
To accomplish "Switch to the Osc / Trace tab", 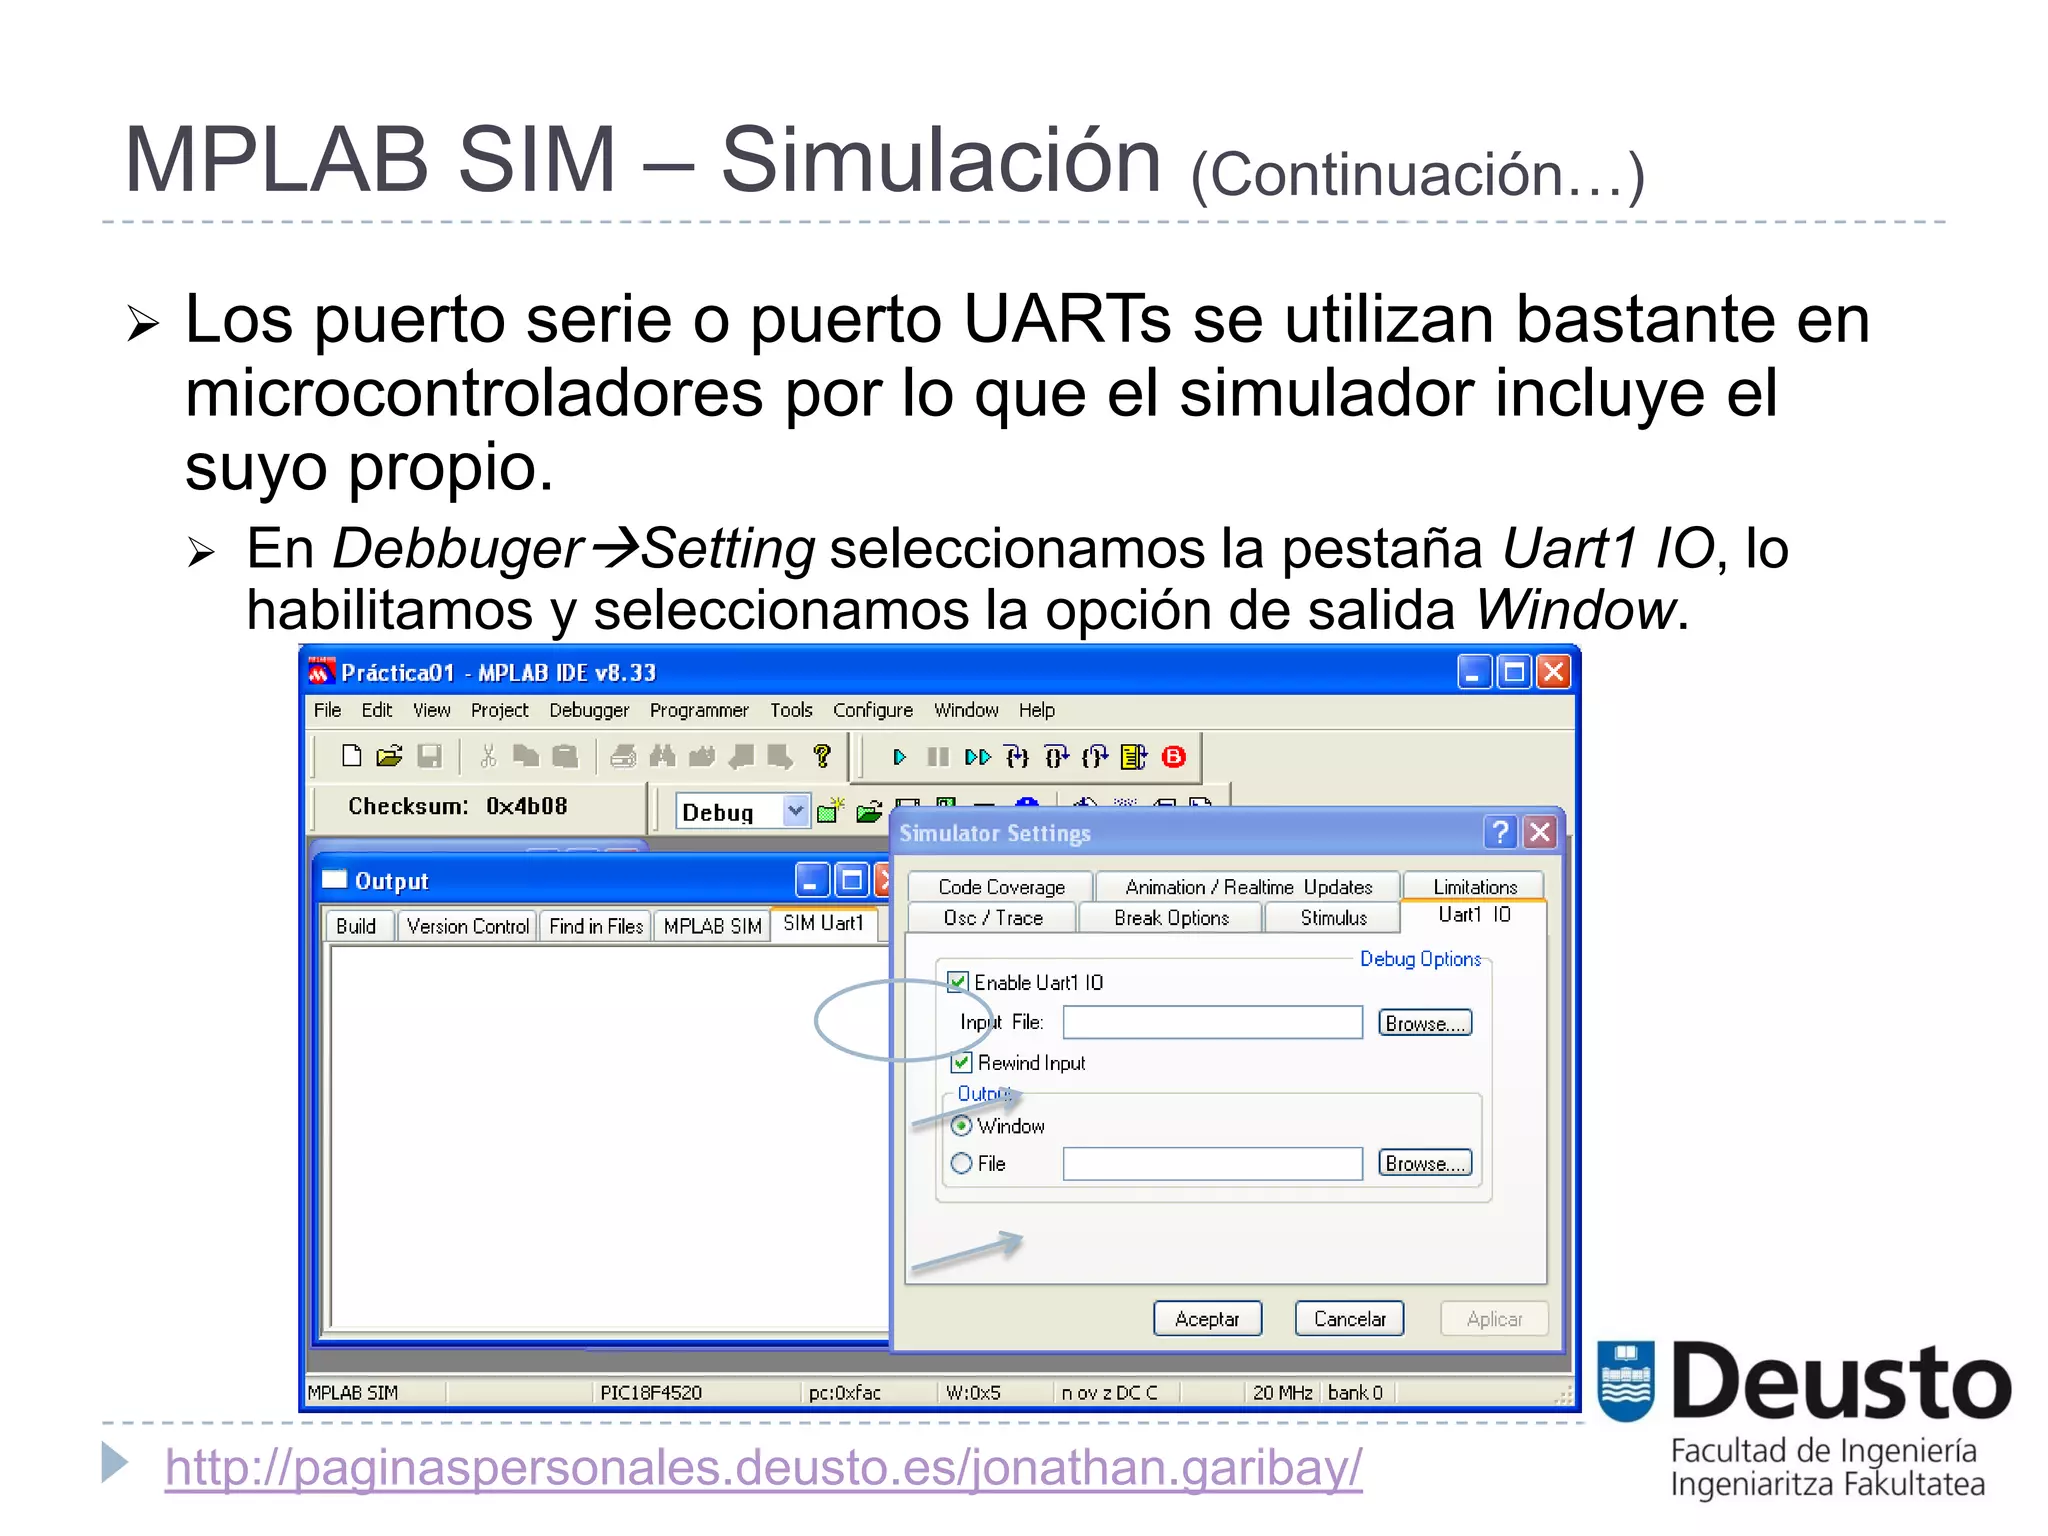I will 993,918.
